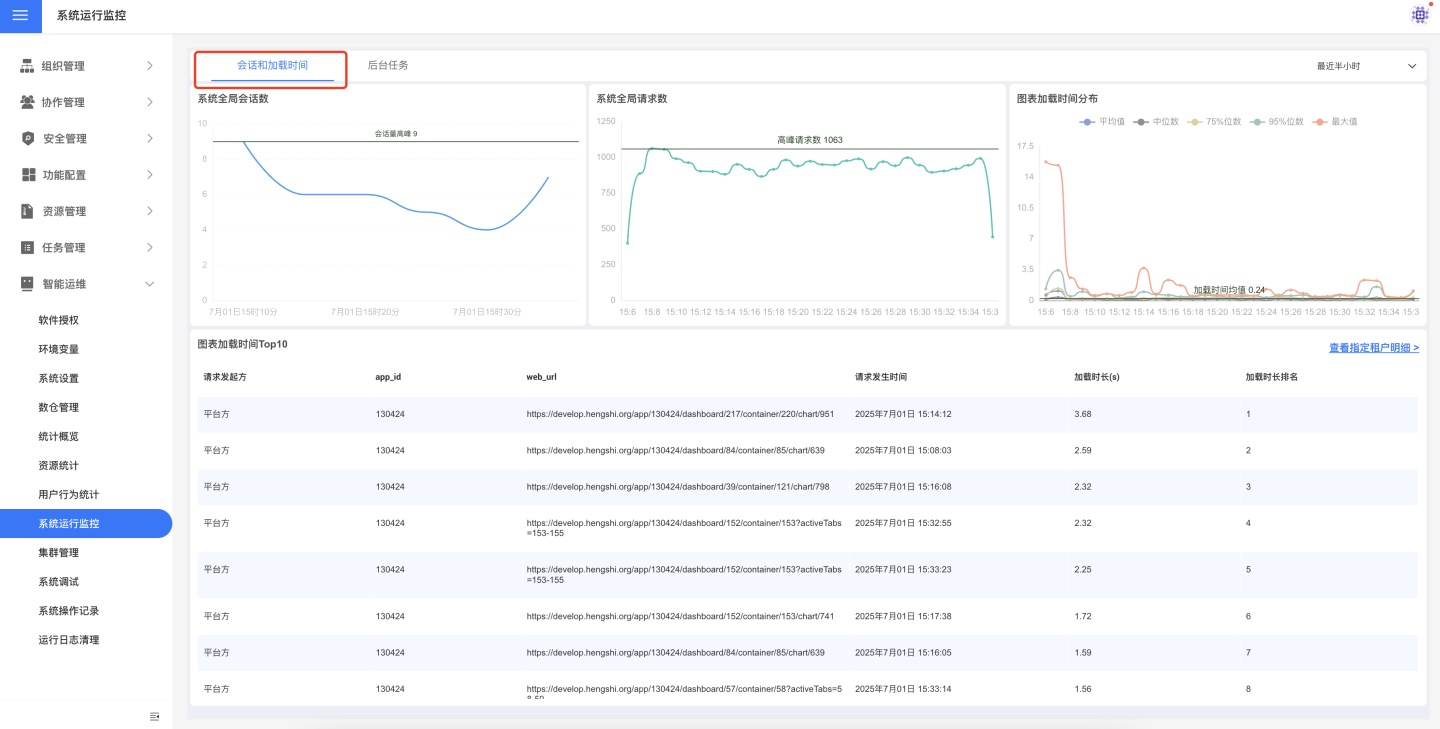The width and height of the screenshot is (1440, 729).
Task: Toggle 95%位数 legend color marker
Action: (x=1256, y=122)
